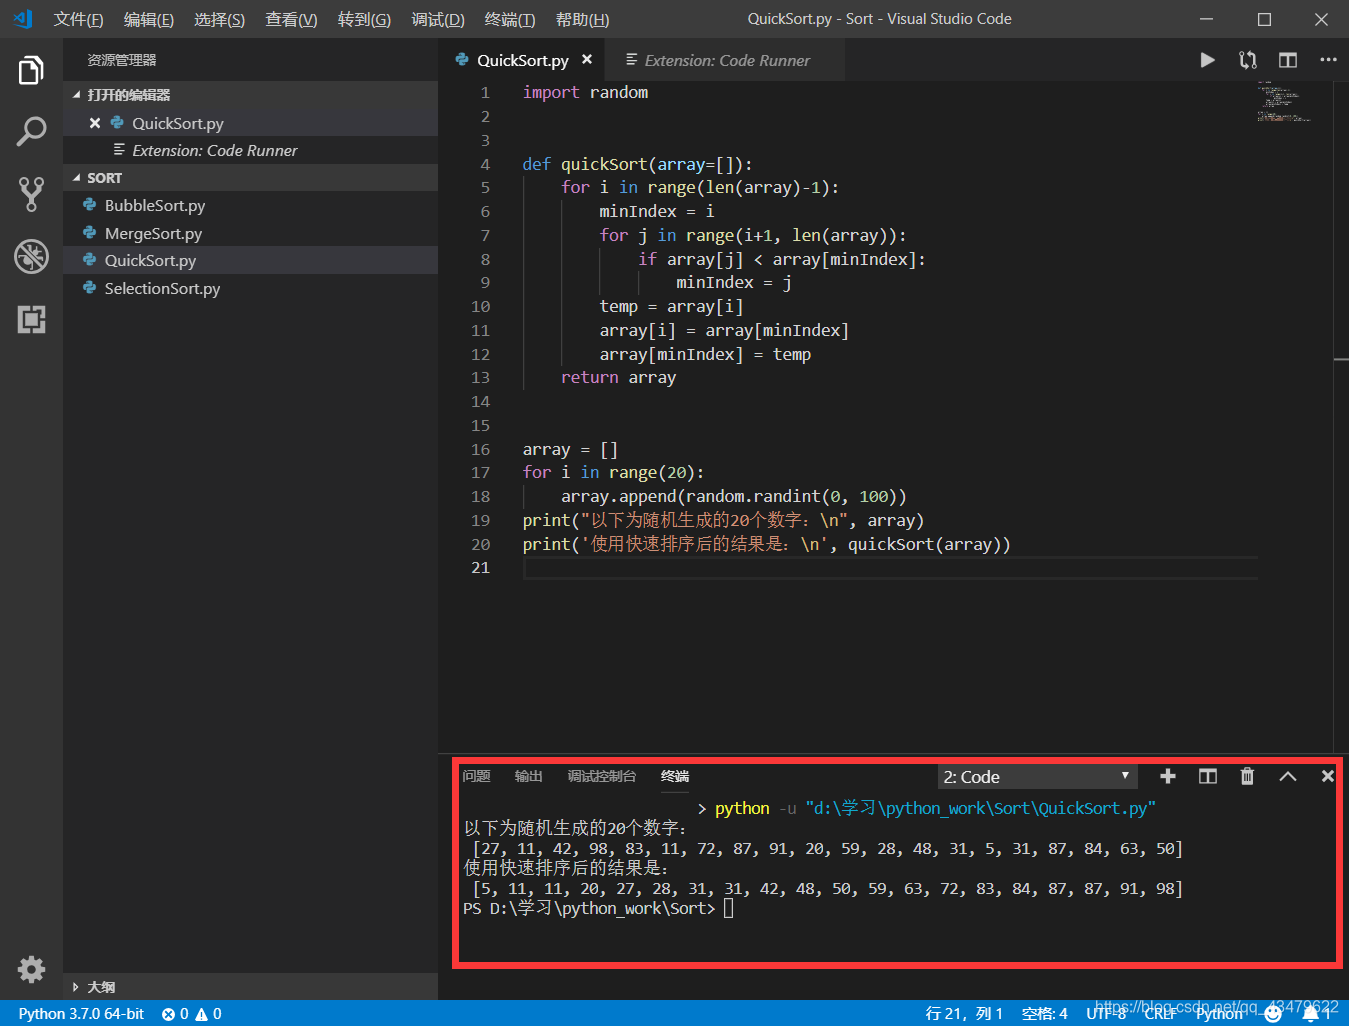
Task: Collapse the SORT folder
Action: [105, 177]
